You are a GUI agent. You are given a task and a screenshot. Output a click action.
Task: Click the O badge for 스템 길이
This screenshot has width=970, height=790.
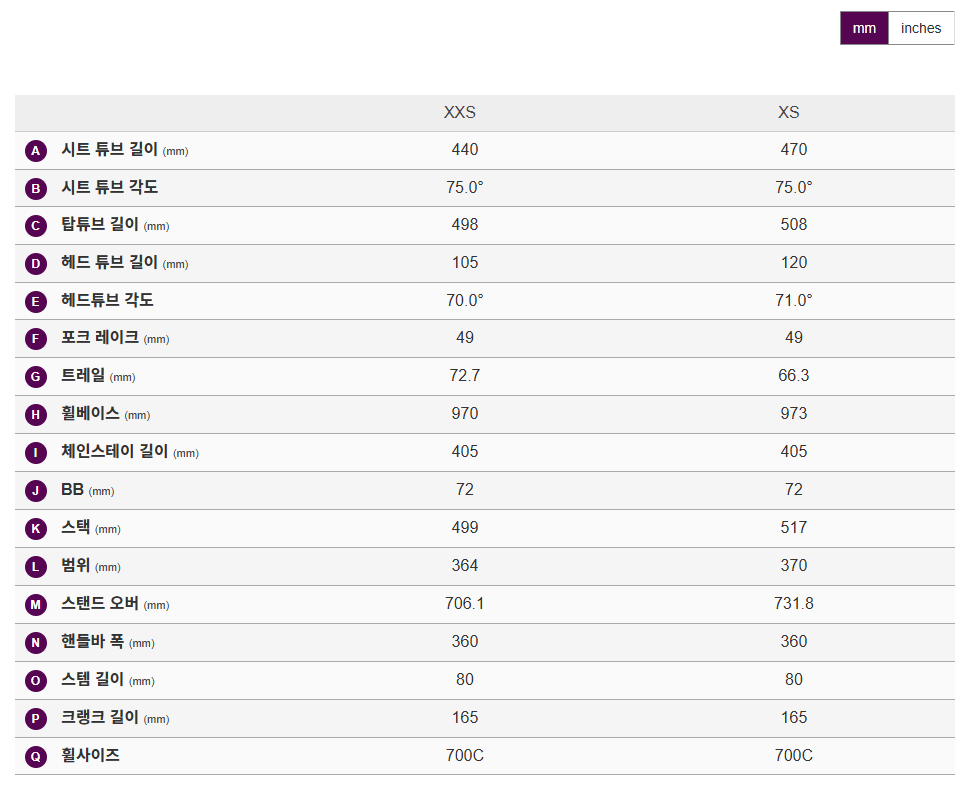pyautogui.click(x=36, y=681)
